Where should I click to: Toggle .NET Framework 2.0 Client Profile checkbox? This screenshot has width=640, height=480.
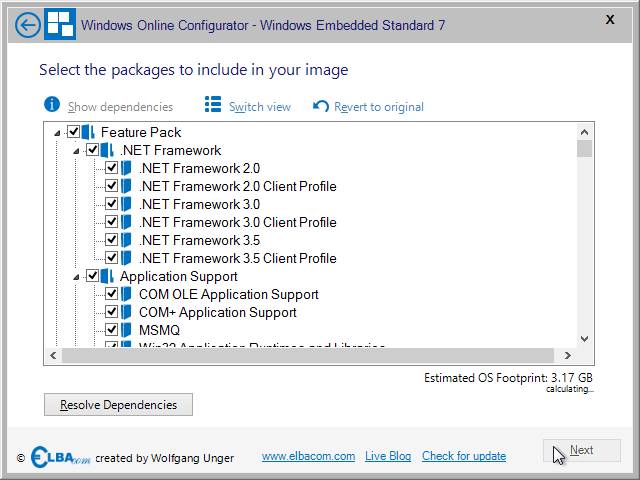click(111, 185)
